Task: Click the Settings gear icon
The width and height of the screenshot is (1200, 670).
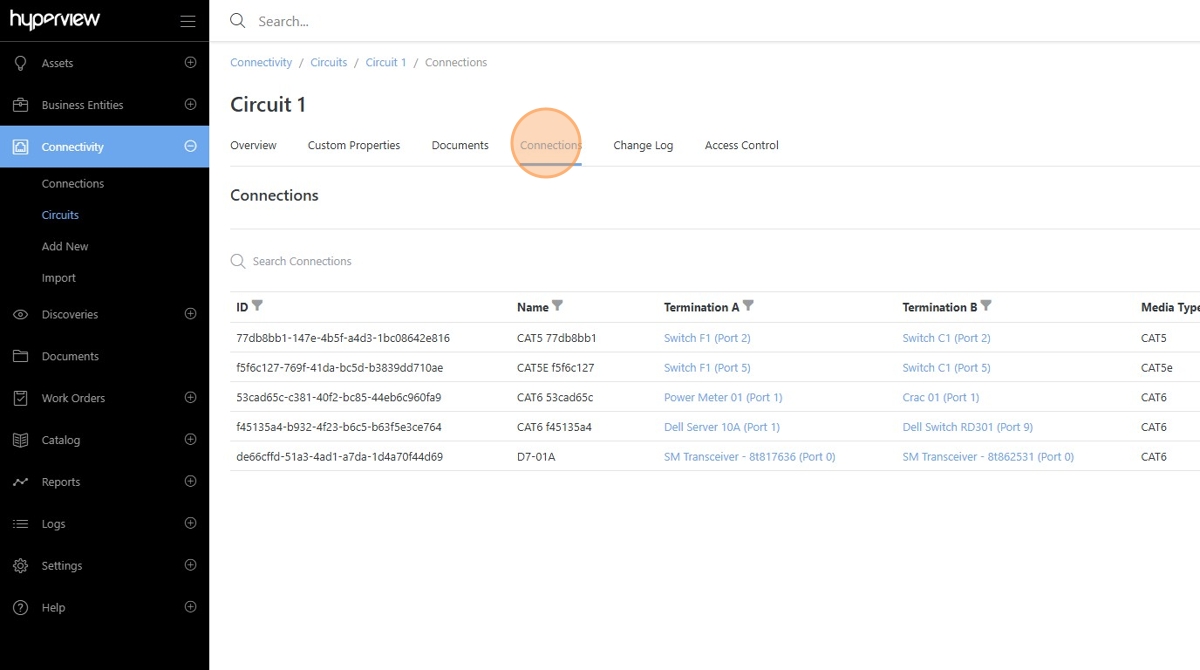Action: [x=20, y=566]
